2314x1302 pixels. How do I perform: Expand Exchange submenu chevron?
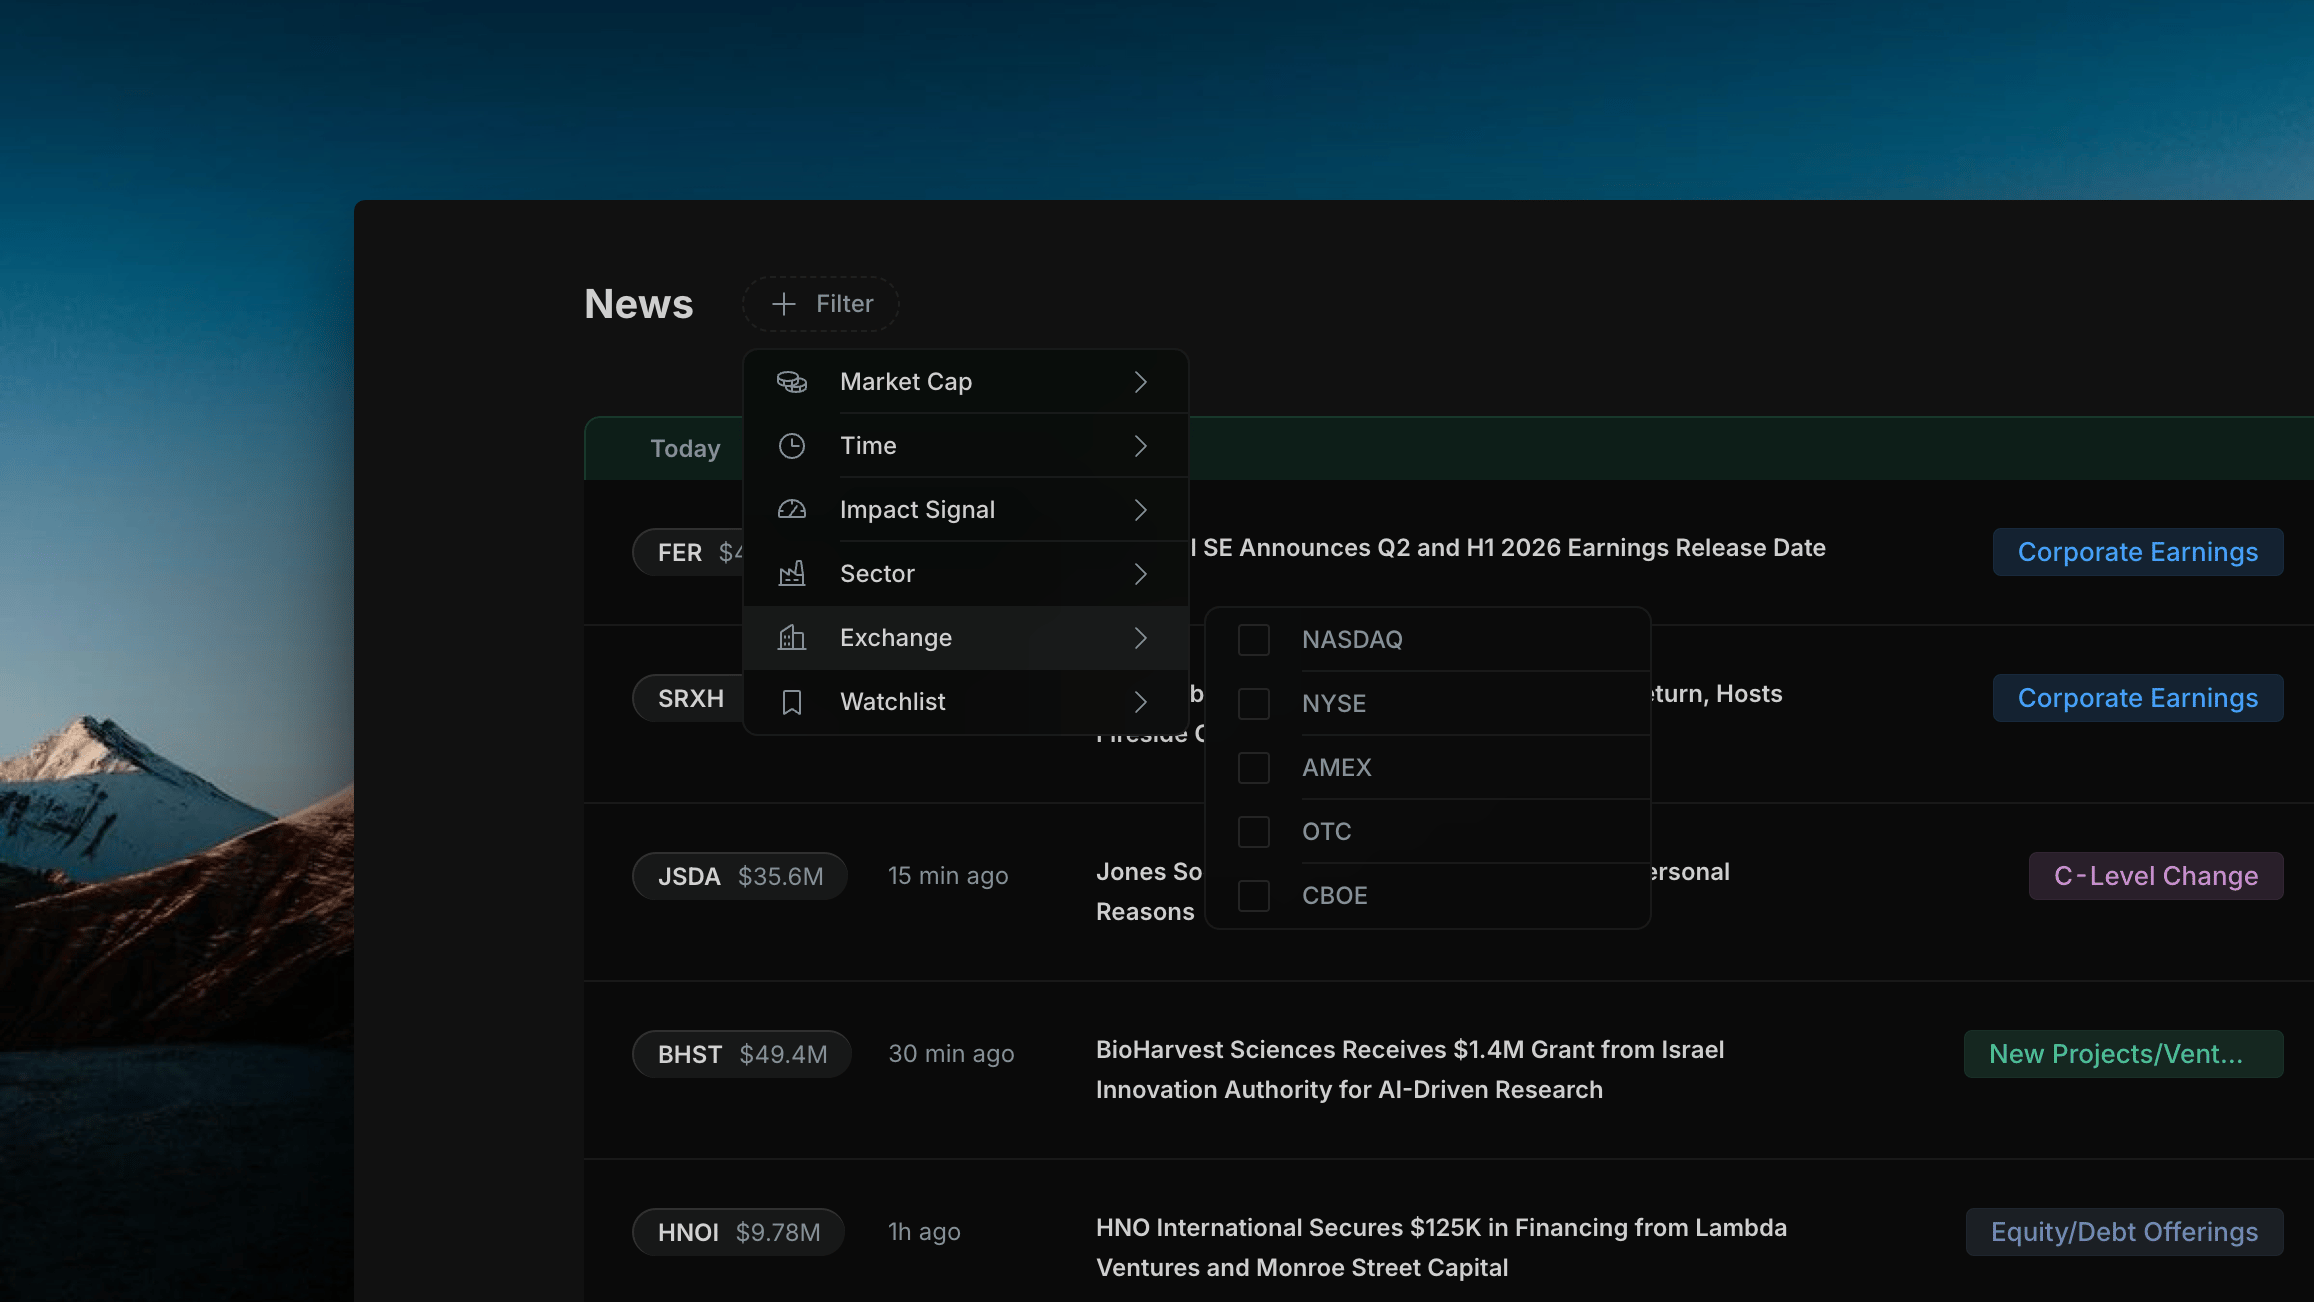(1141, 638)
